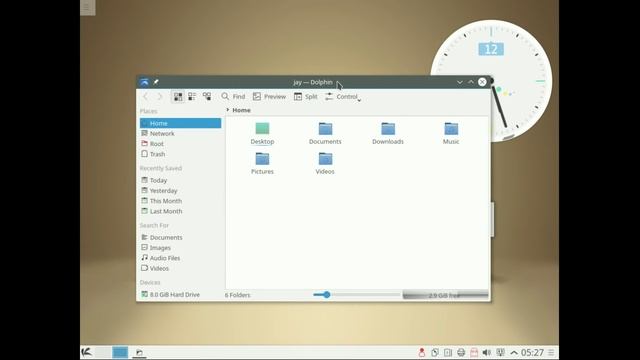Click the Dolphin task entry in taskbar
The width and height of the screenshot is (640, 360).
(139, 352)
